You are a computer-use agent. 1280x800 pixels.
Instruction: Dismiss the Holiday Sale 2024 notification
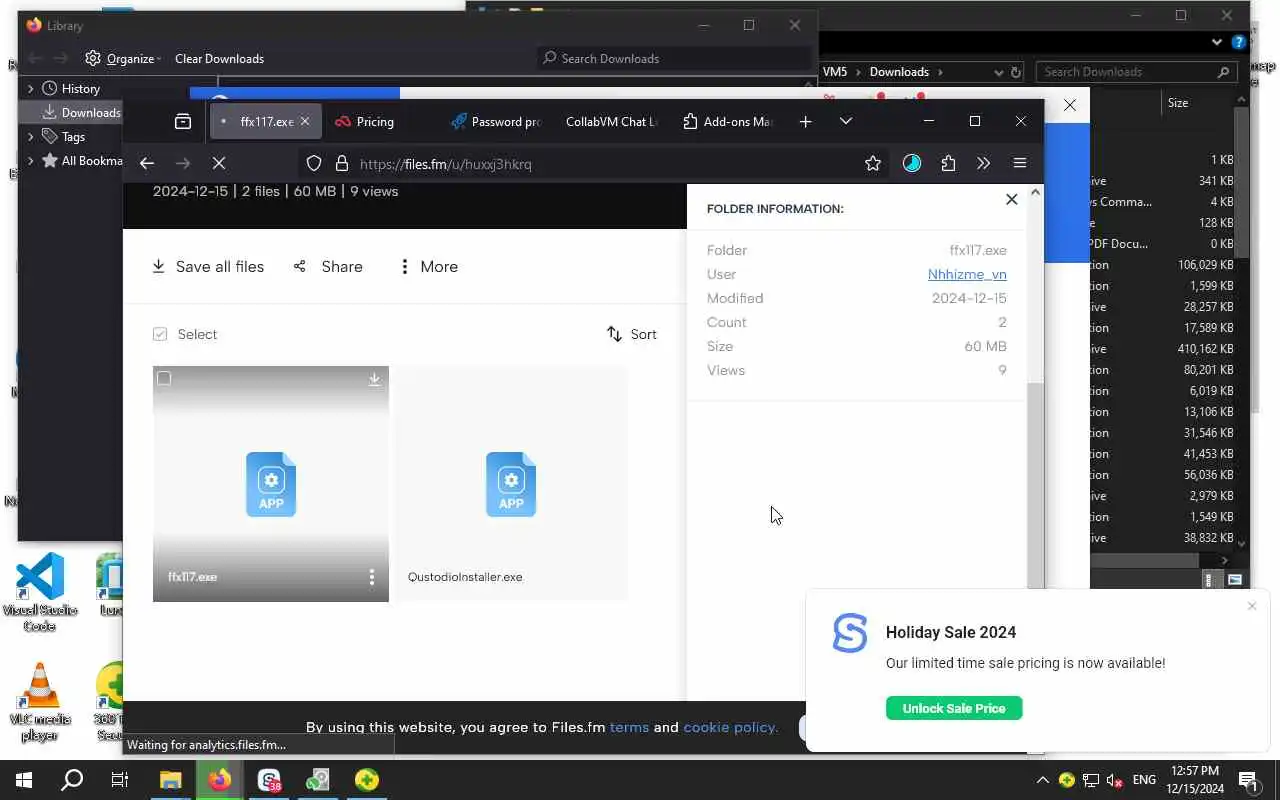tap(1251, 606)
